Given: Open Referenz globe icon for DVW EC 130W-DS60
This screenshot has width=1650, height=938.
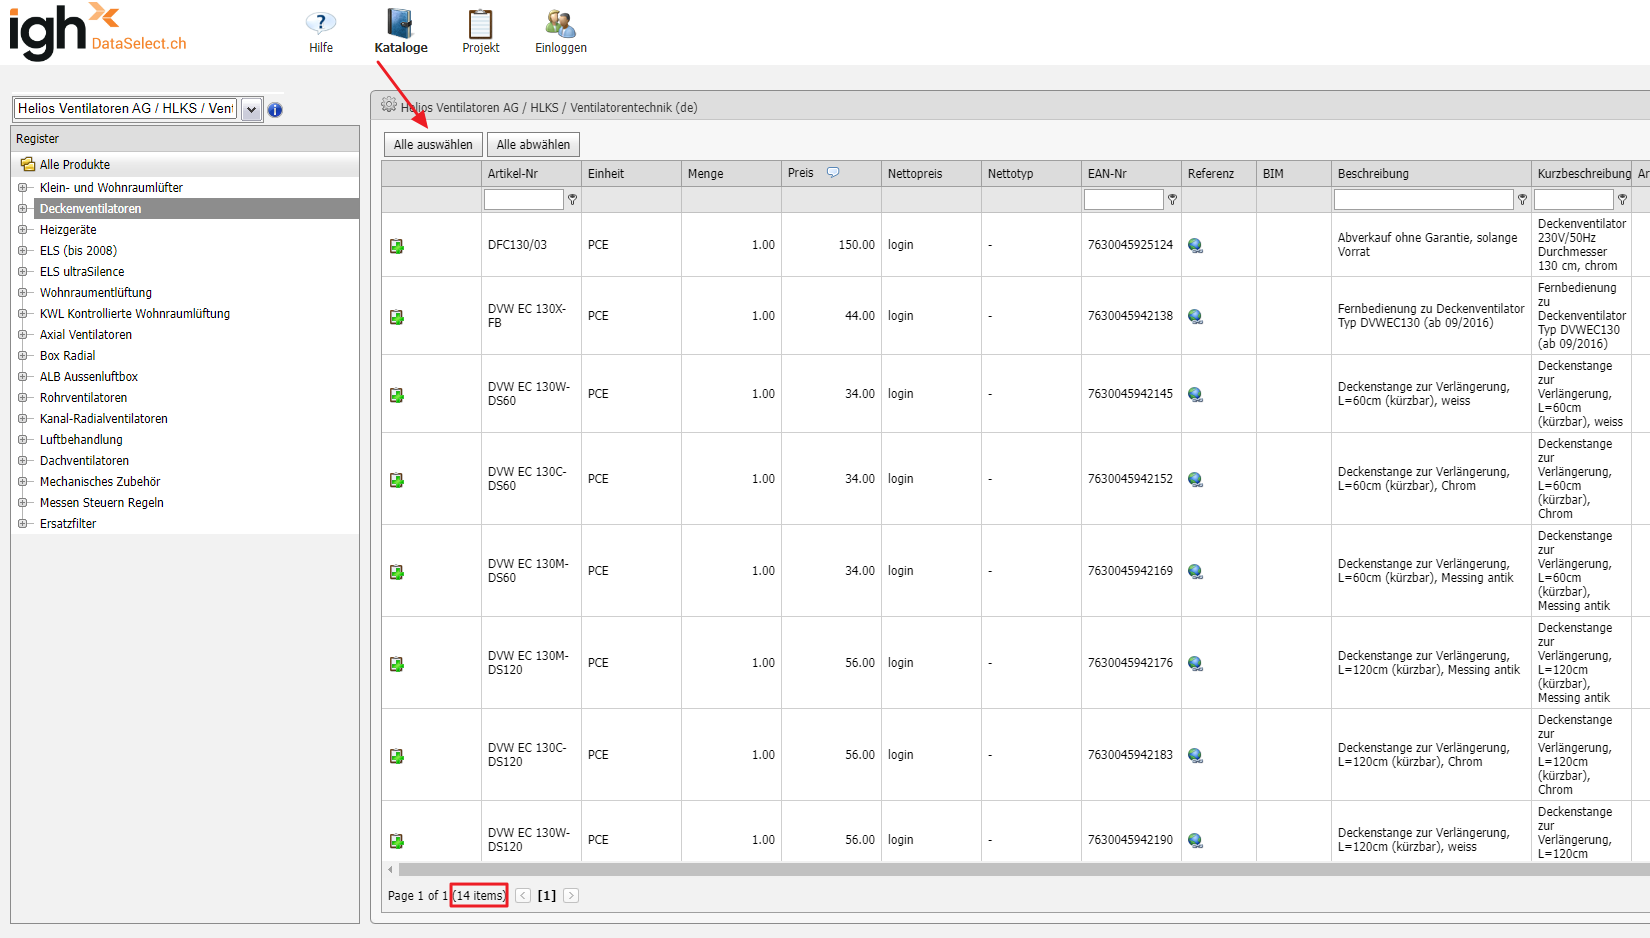Looking at the screenshot, I should click(1195, 395).
